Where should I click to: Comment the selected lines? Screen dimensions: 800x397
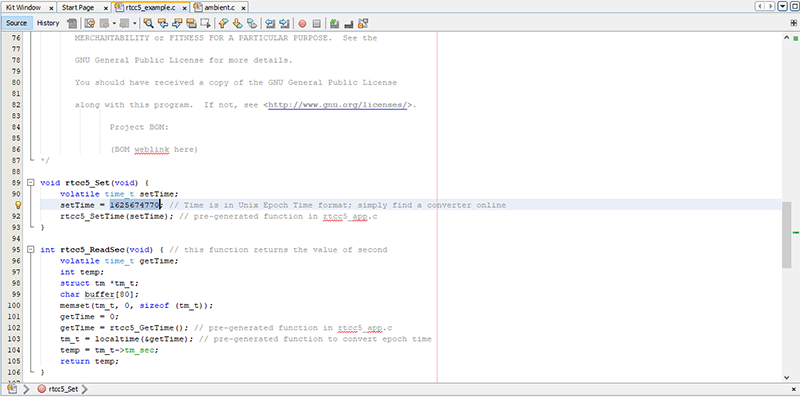[x=334, y=23]
